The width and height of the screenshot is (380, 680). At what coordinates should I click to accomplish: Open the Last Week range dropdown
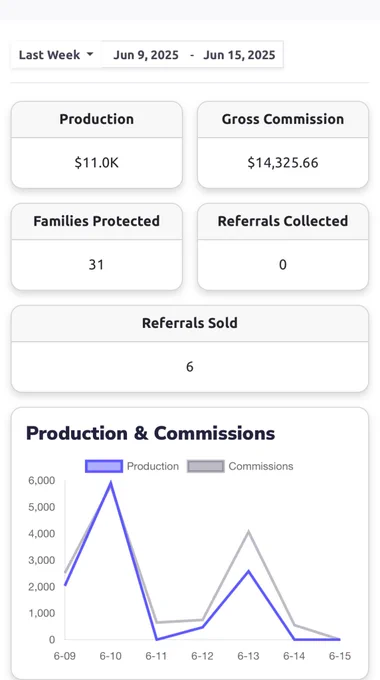click(x=56, y=55)
